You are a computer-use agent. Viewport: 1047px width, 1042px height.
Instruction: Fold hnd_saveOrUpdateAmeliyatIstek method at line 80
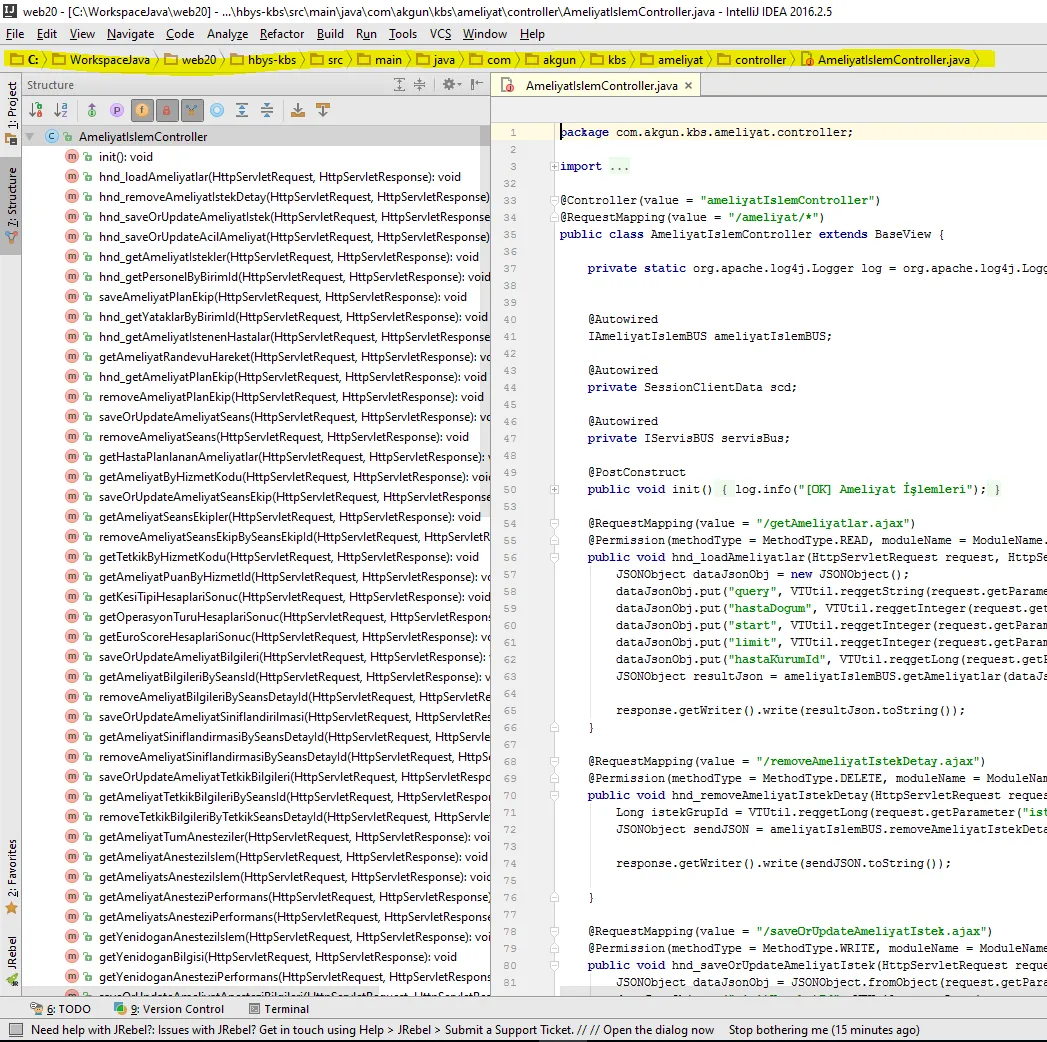tap(554, 965)
